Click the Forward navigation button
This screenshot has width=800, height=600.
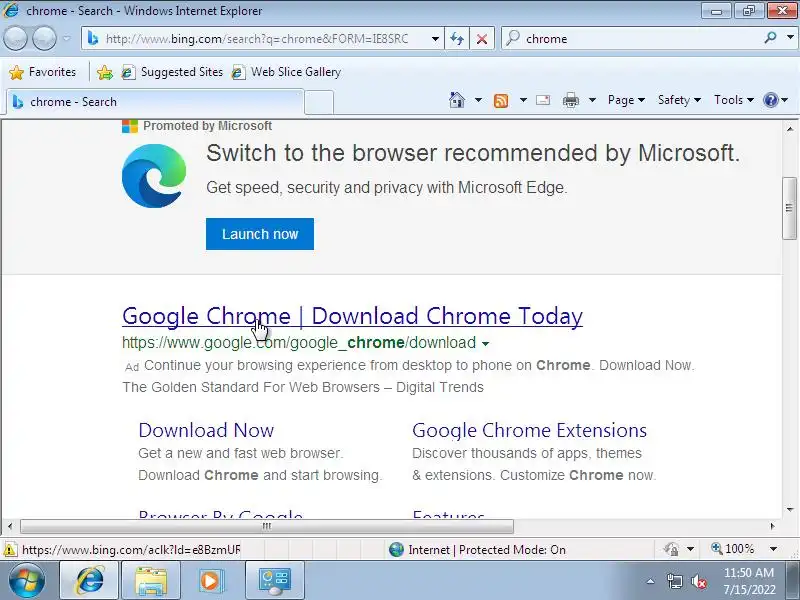point(44,39)
